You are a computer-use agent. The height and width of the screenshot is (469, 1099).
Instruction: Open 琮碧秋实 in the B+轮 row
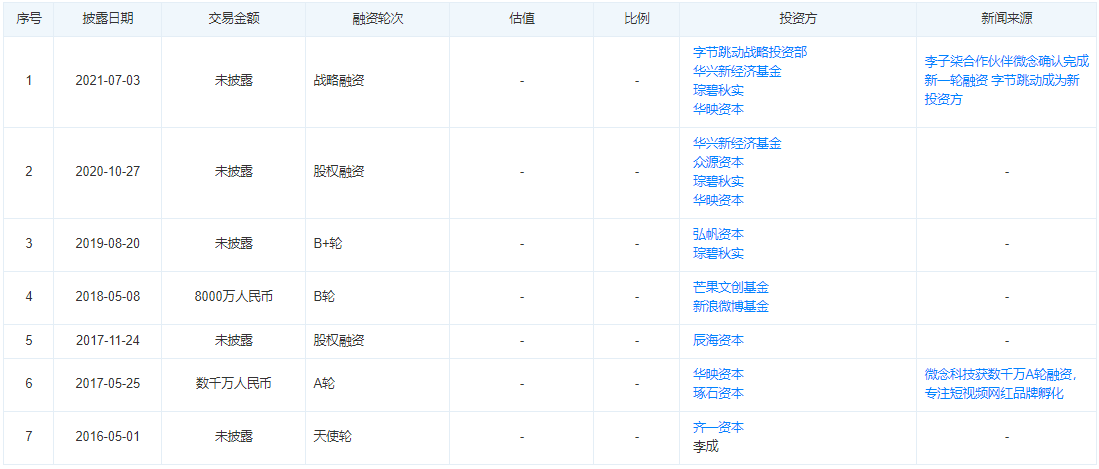(718, 254)
